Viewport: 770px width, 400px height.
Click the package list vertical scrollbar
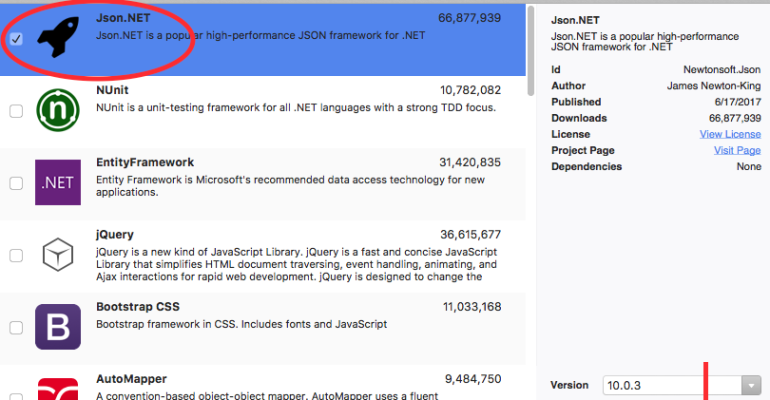click(530, 52)
